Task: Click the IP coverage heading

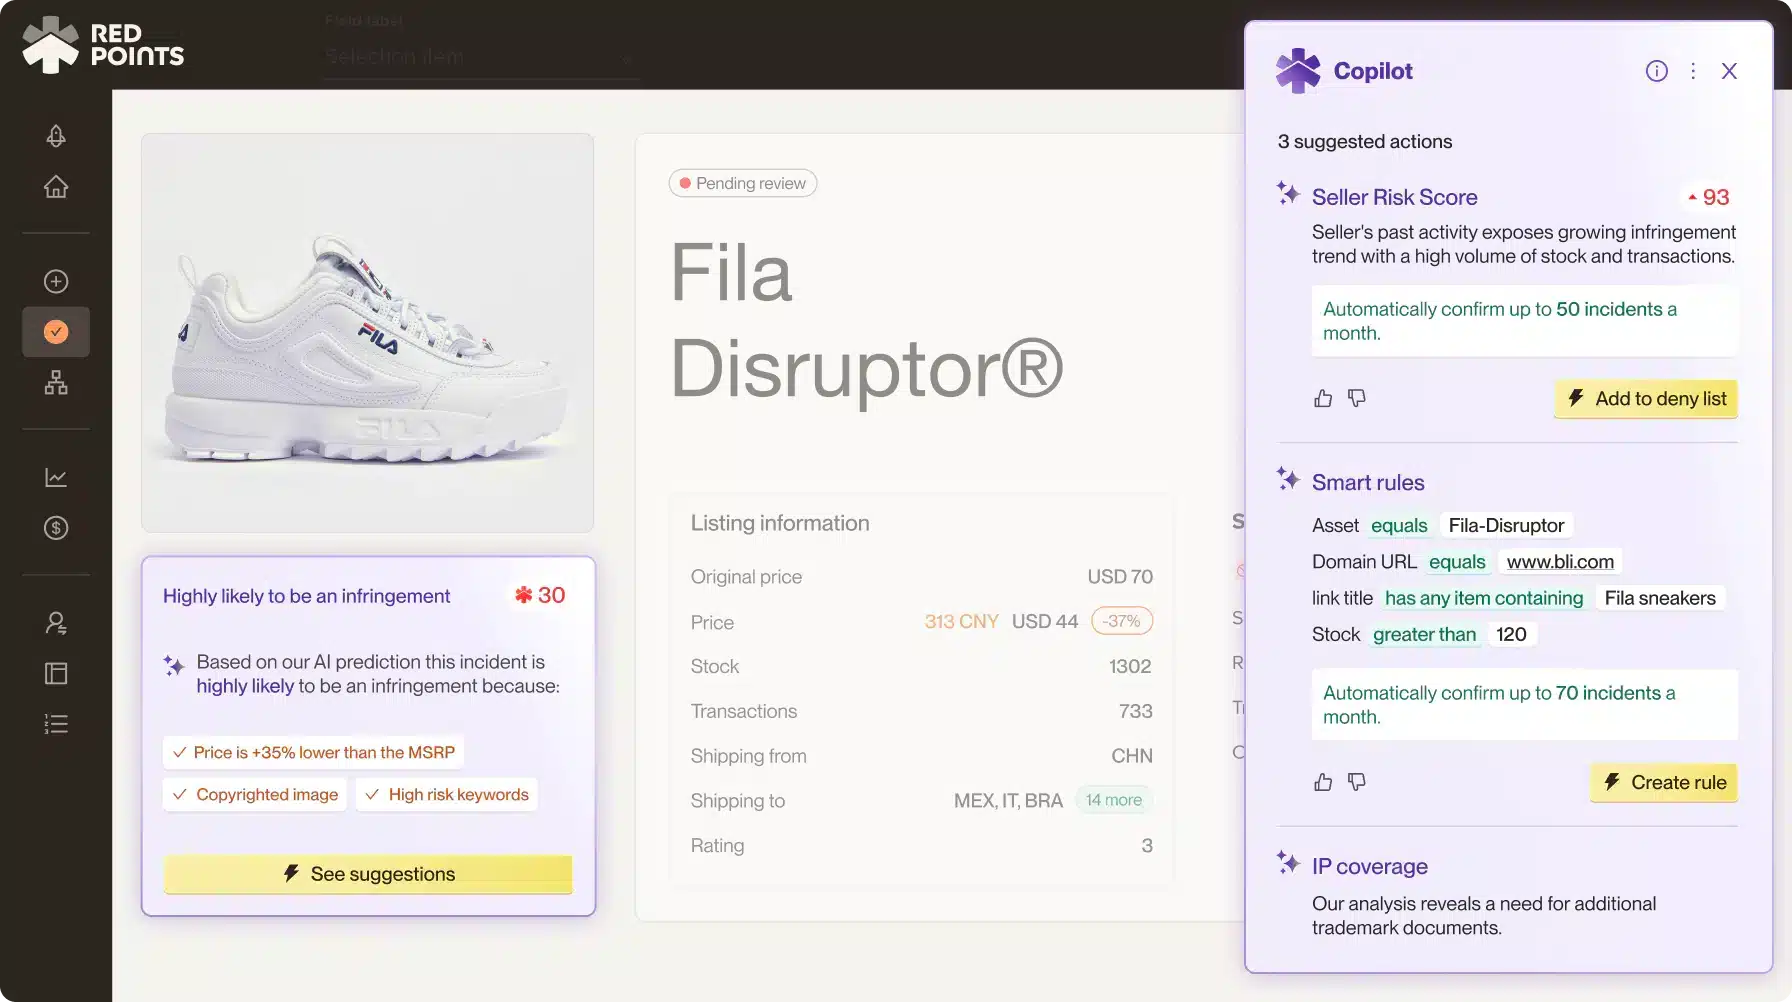Action: click(x=1370, y=866)
